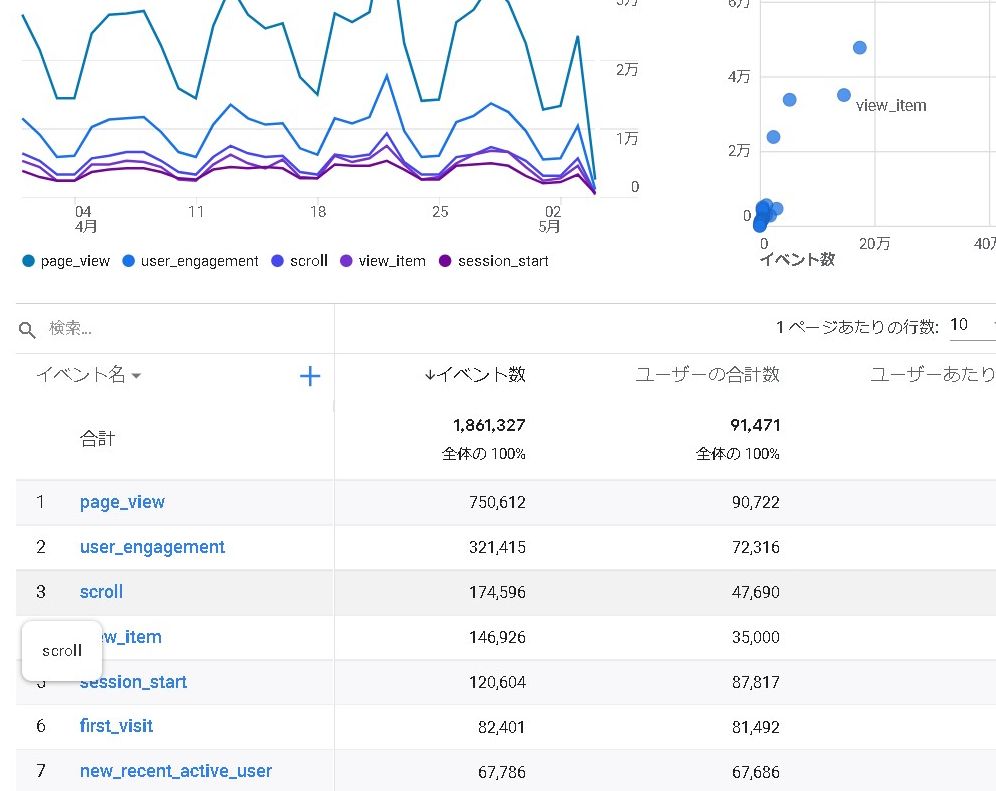The image size is (996, 791).
Task: Open the user_engagement event link
Action: (x=152, y=547)
